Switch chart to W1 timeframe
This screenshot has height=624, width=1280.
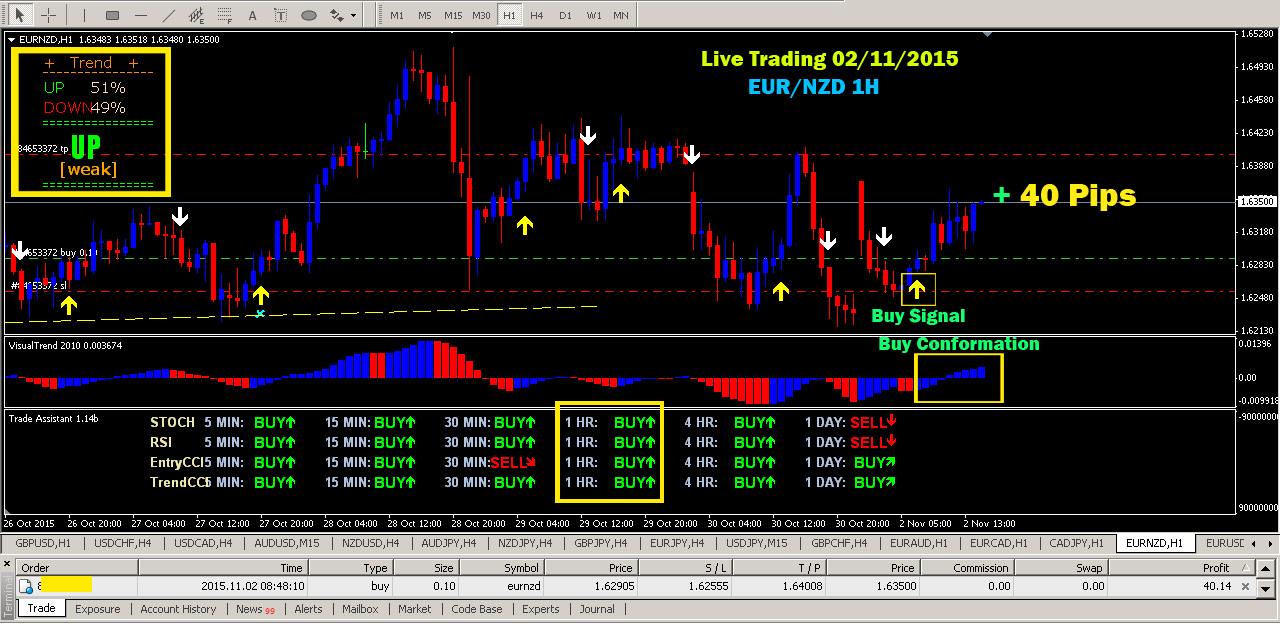pos(594,15)
